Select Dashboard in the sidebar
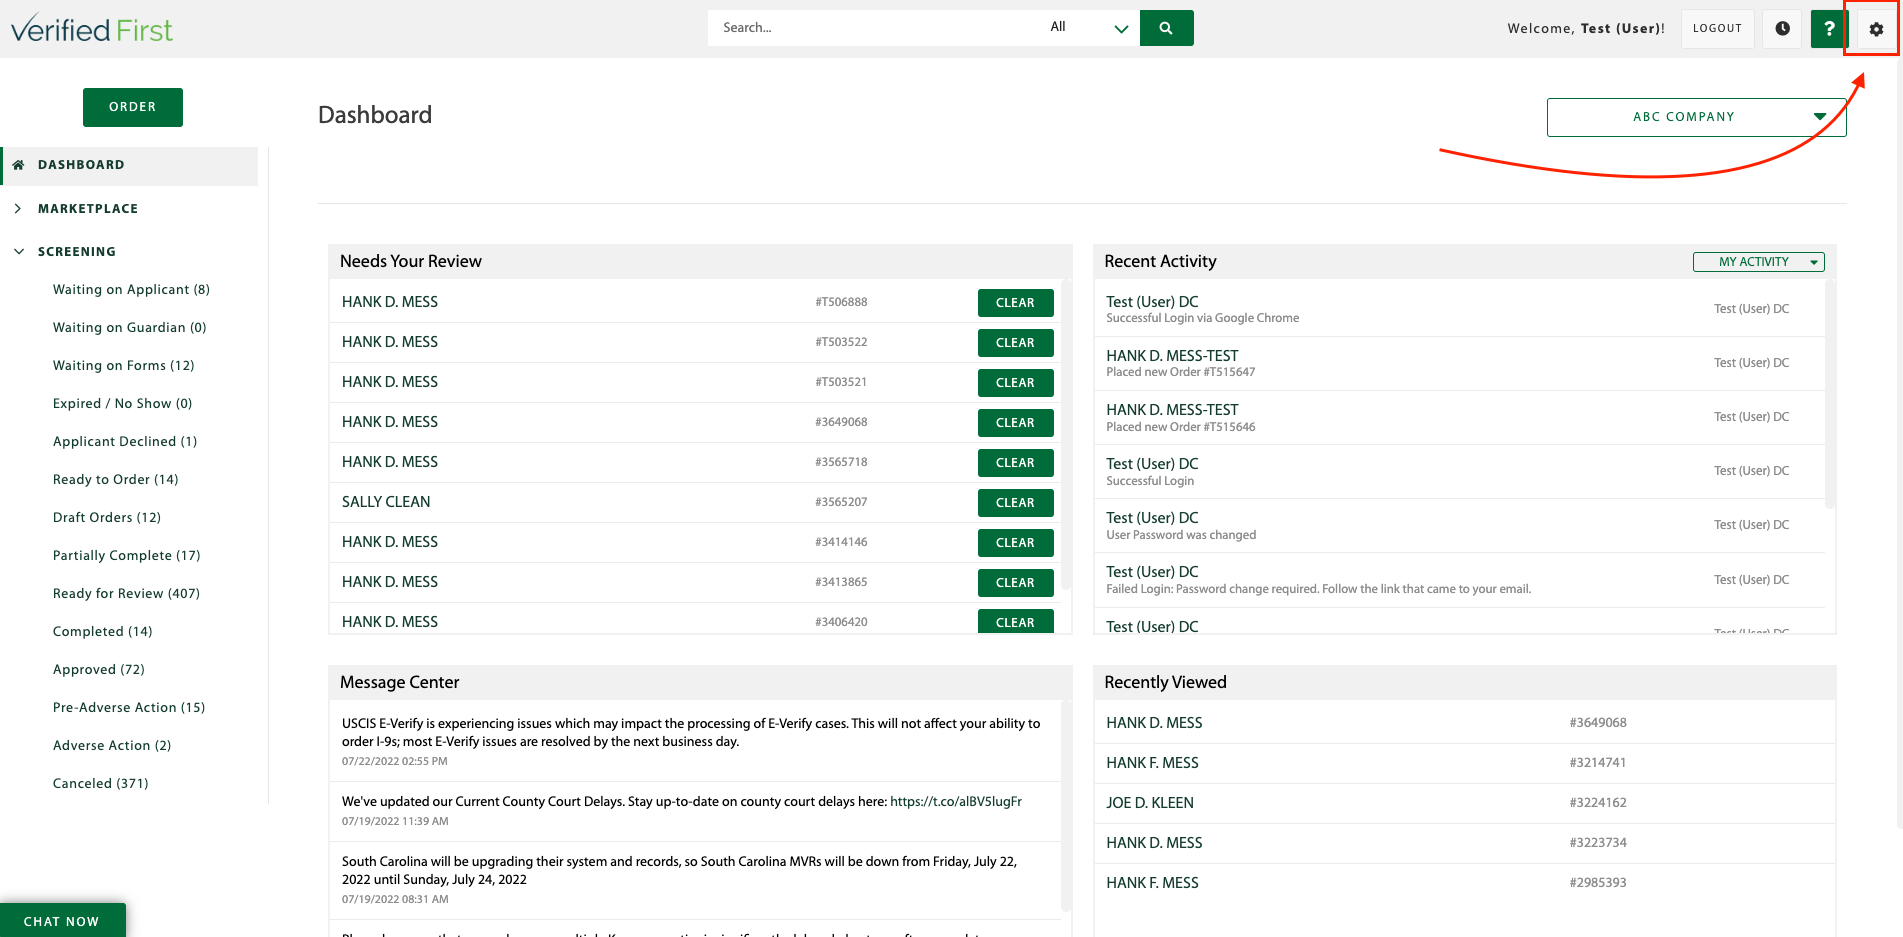 [130, 165]
